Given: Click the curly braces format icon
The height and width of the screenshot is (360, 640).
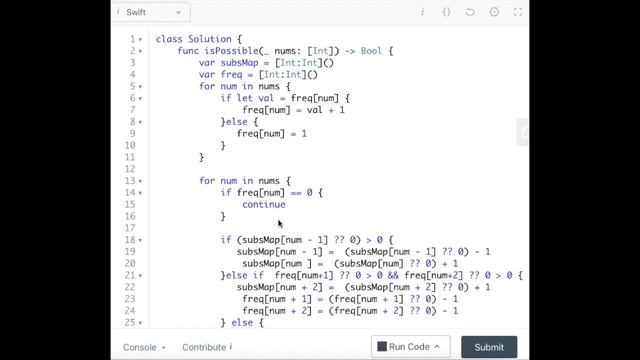Looking at the screenshot, I should click(447, 12).
